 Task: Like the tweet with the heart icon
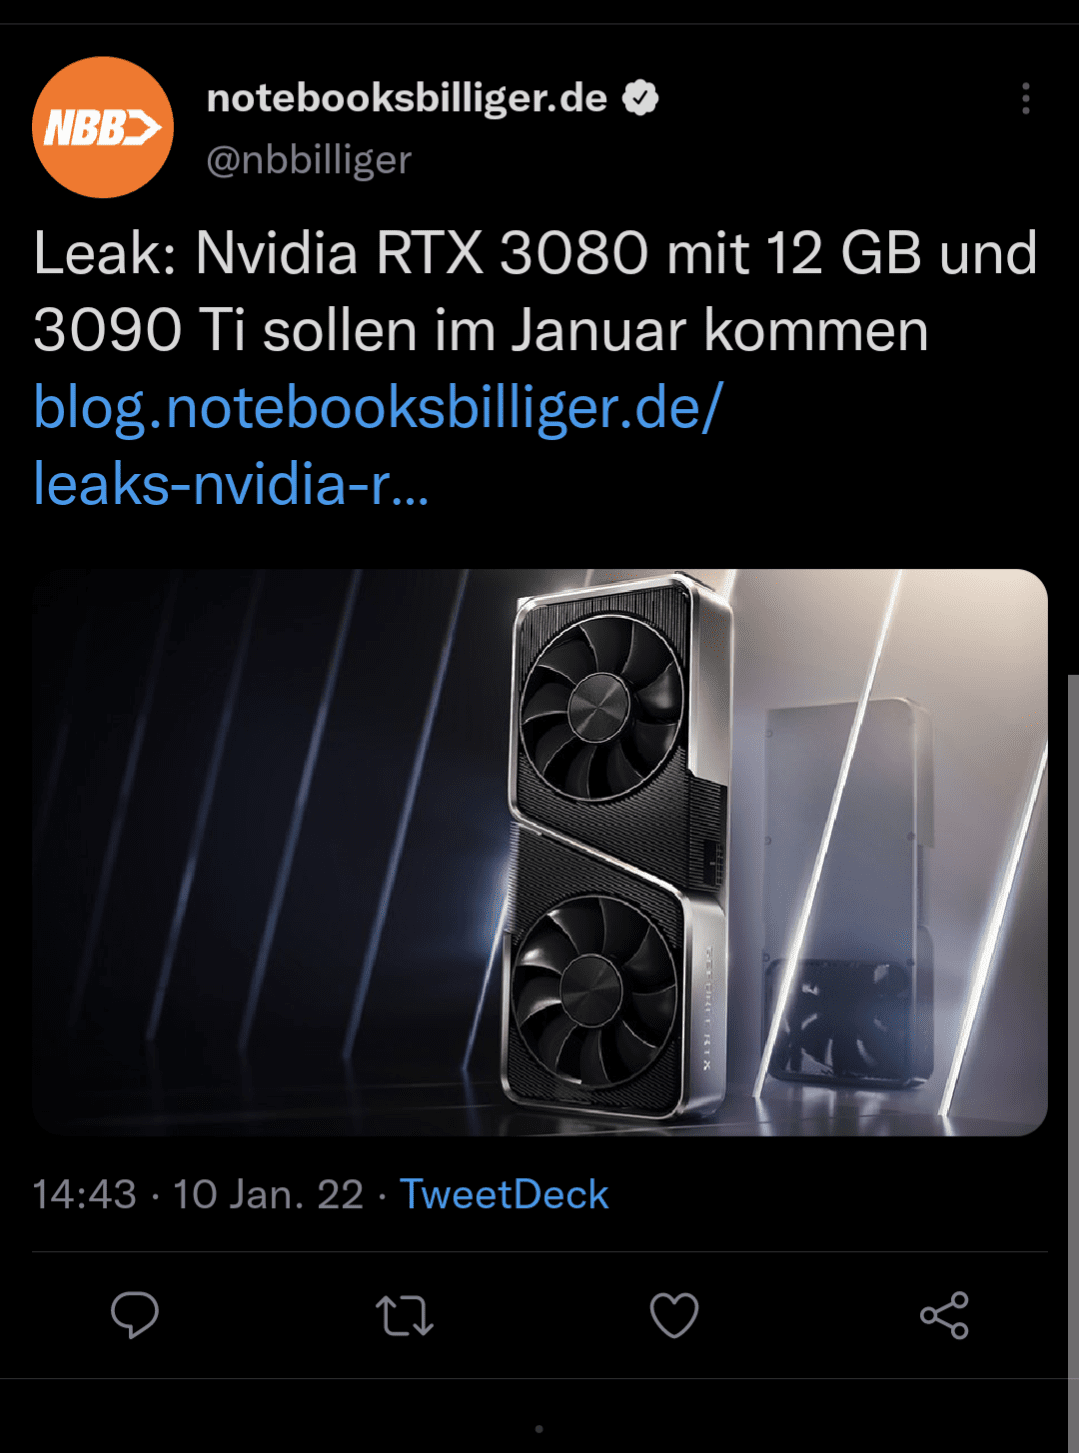tap(674, 1315)
